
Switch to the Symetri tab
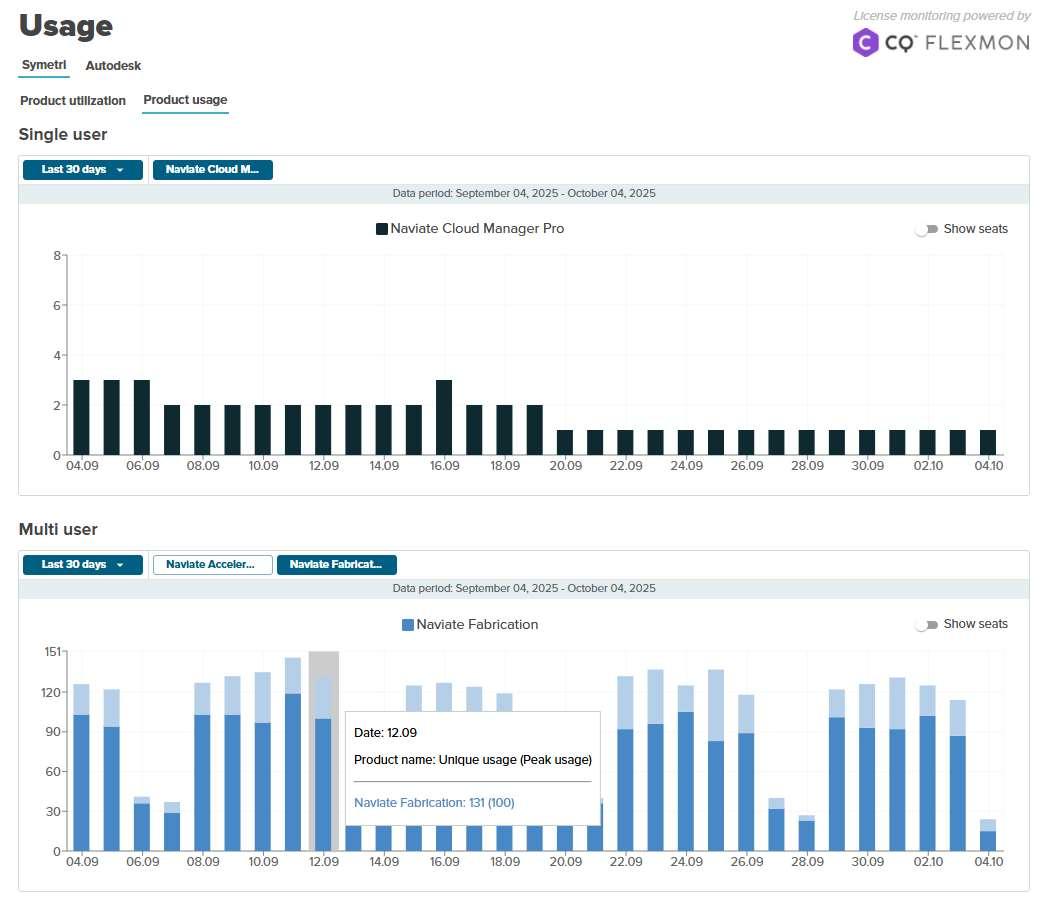(44, 65)
